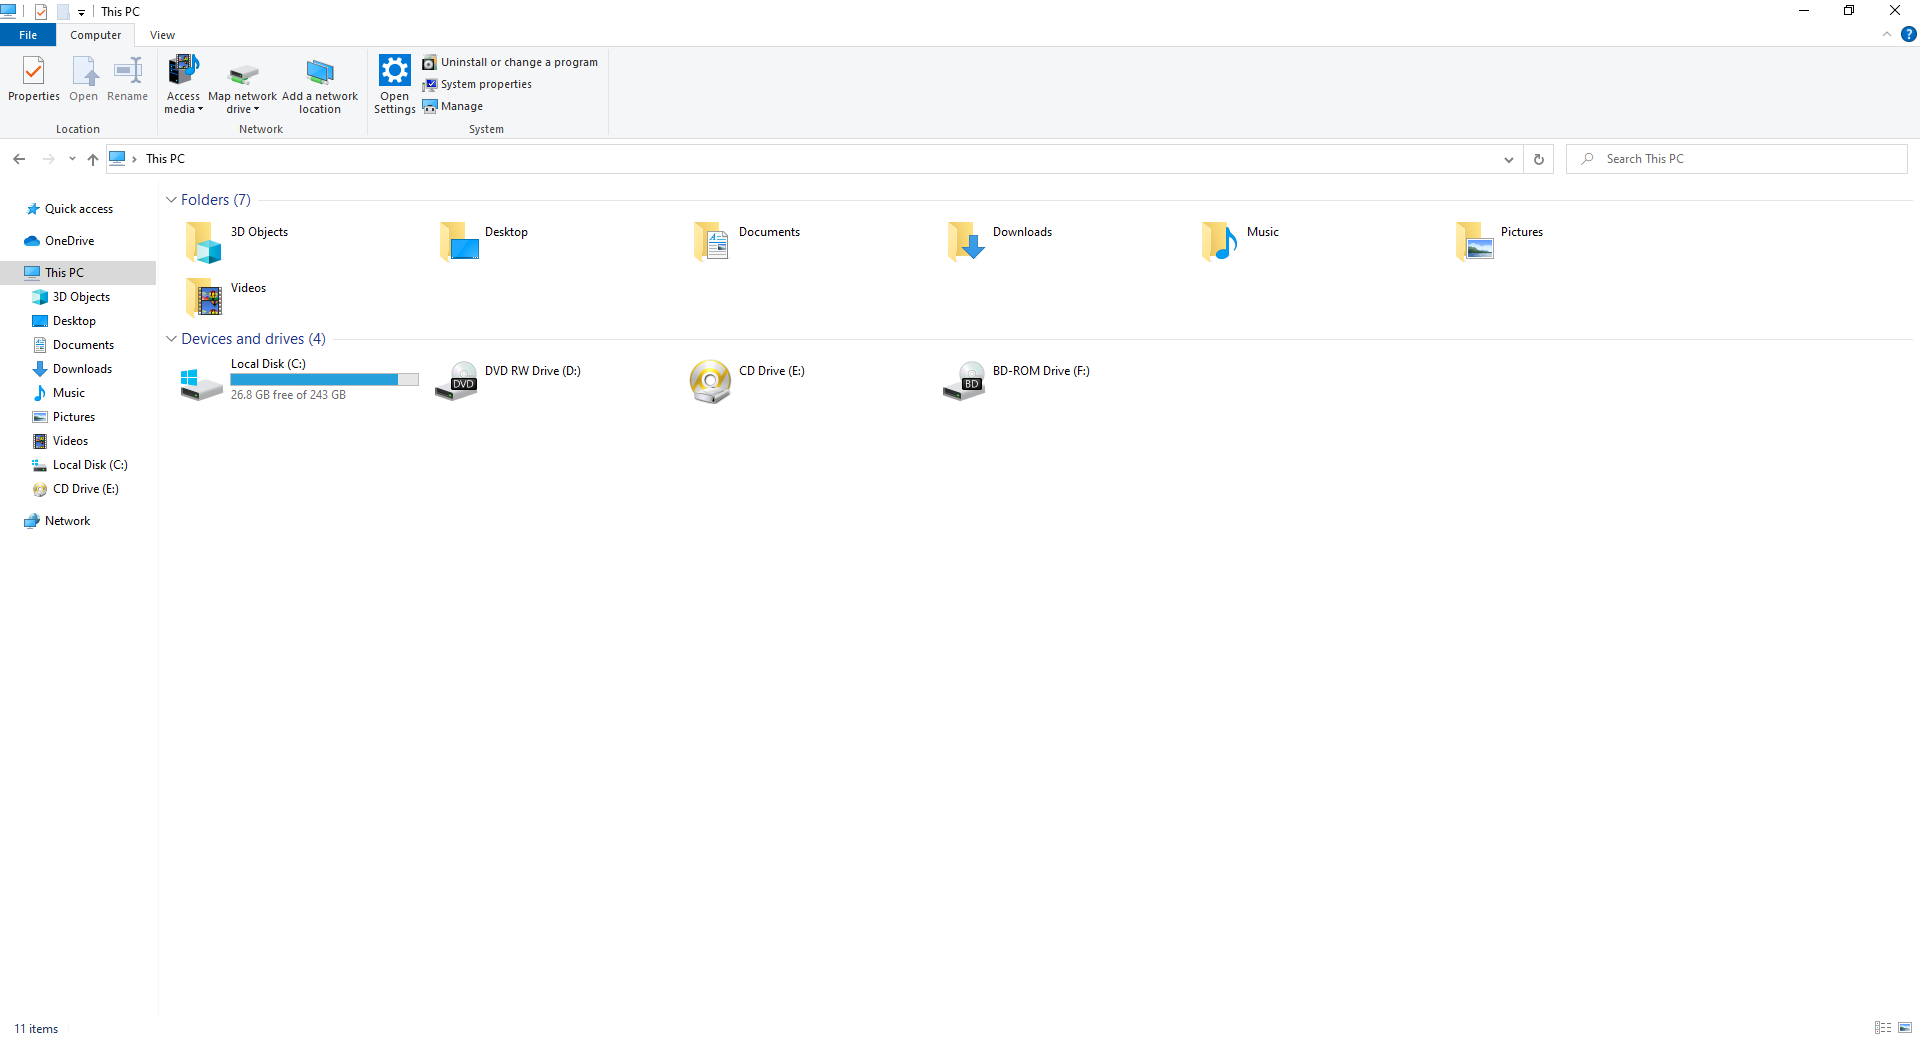
Task: Go back using the back arrow
Action: pos(19,159)
